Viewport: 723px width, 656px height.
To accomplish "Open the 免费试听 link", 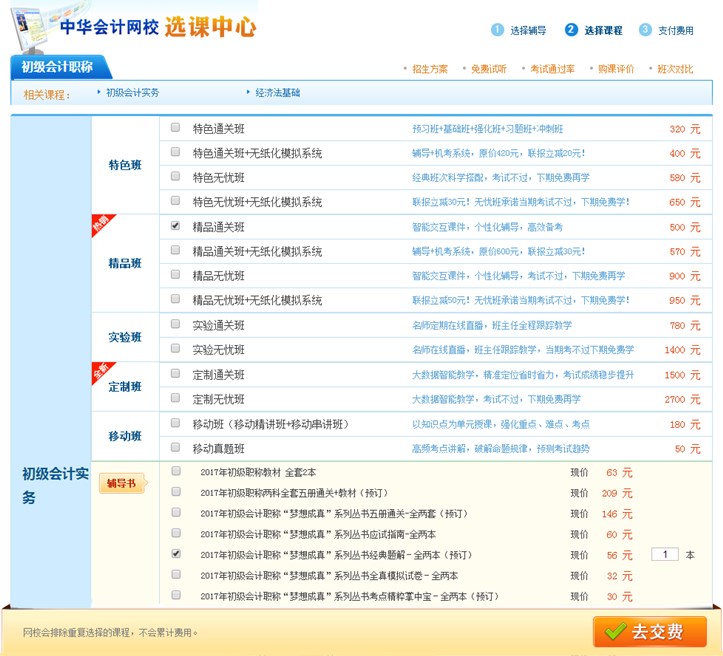I will tap(488, 69).
